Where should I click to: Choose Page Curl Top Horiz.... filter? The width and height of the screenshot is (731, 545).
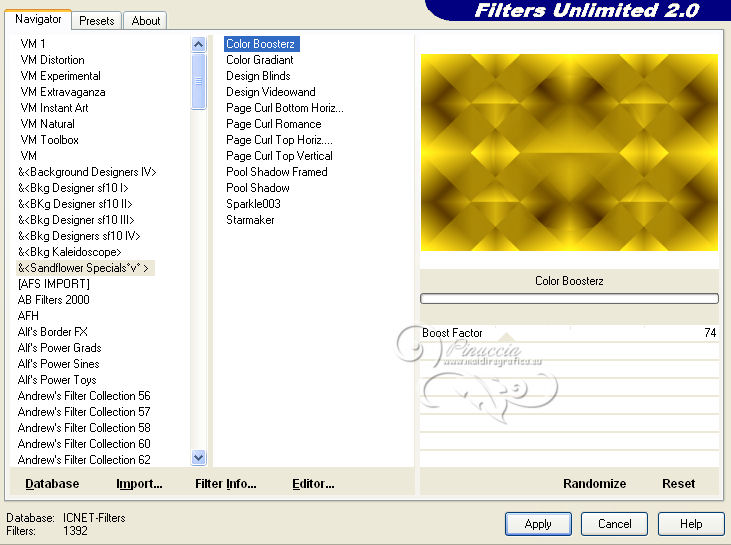pos(279,140)
